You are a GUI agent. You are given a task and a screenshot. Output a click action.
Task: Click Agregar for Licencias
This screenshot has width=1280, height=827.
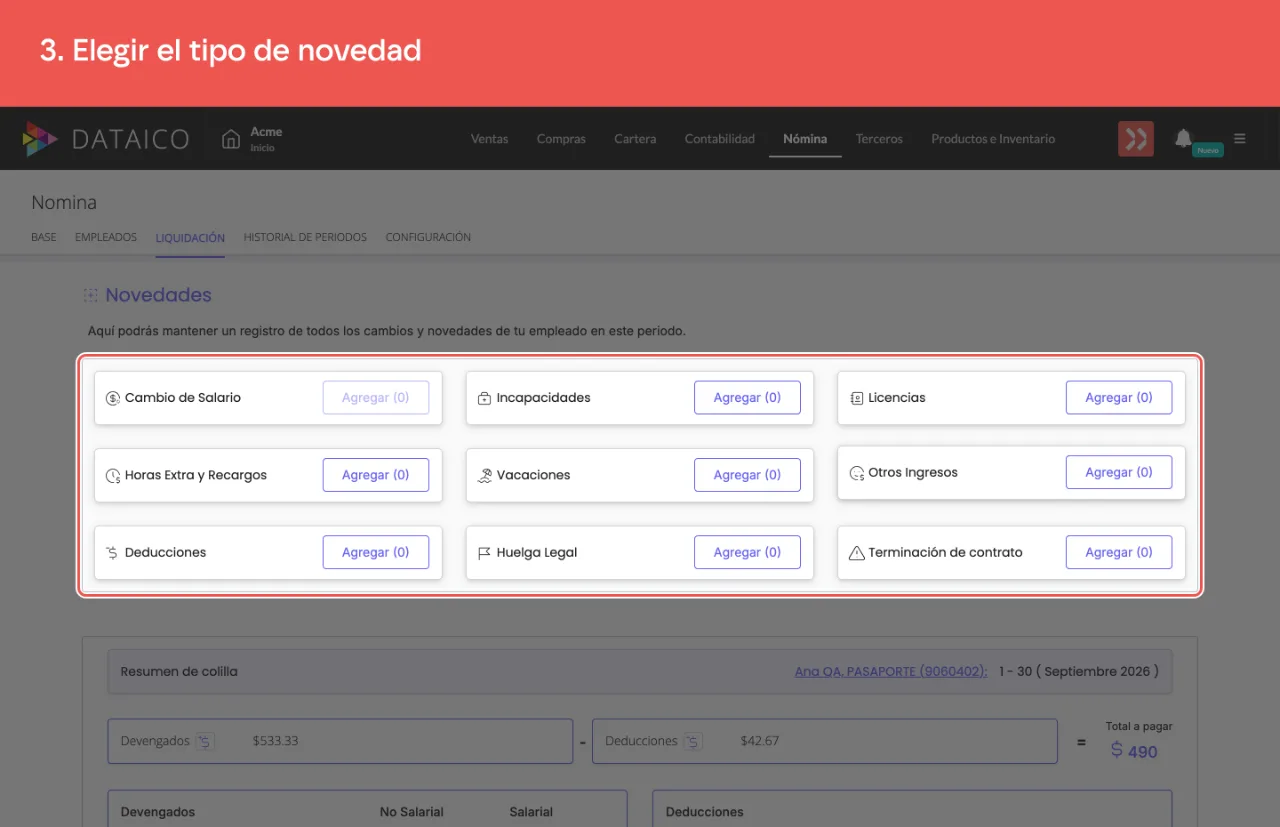tap(1119, 398)
